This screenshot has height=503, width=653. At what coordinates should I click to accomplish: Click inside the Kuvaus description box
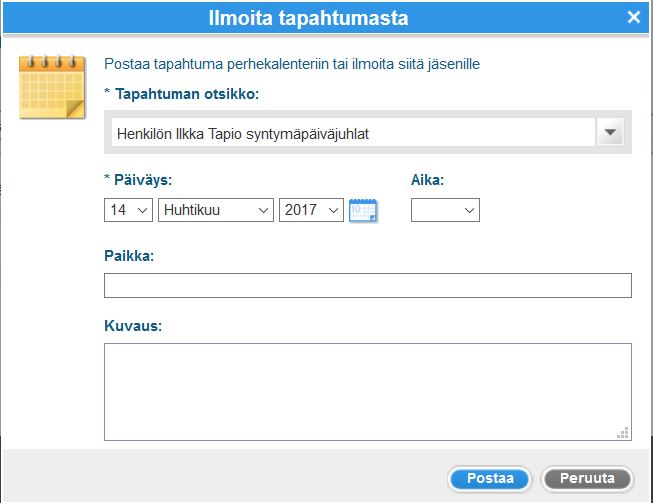(x=368, y=392)
